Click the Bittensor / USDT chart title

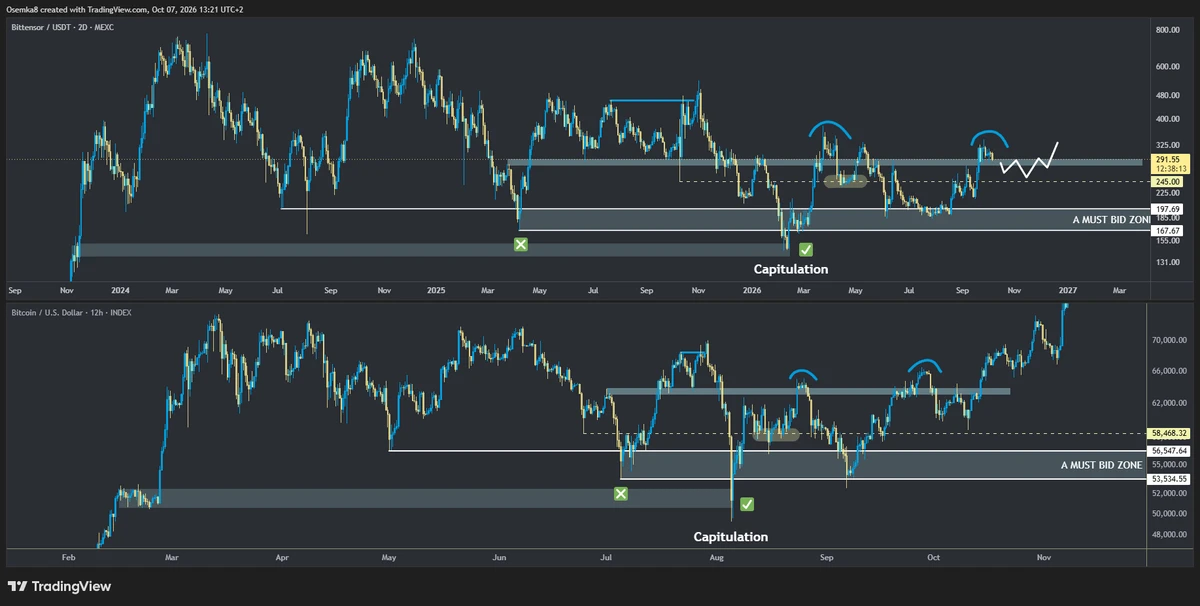tap(62, 27)
